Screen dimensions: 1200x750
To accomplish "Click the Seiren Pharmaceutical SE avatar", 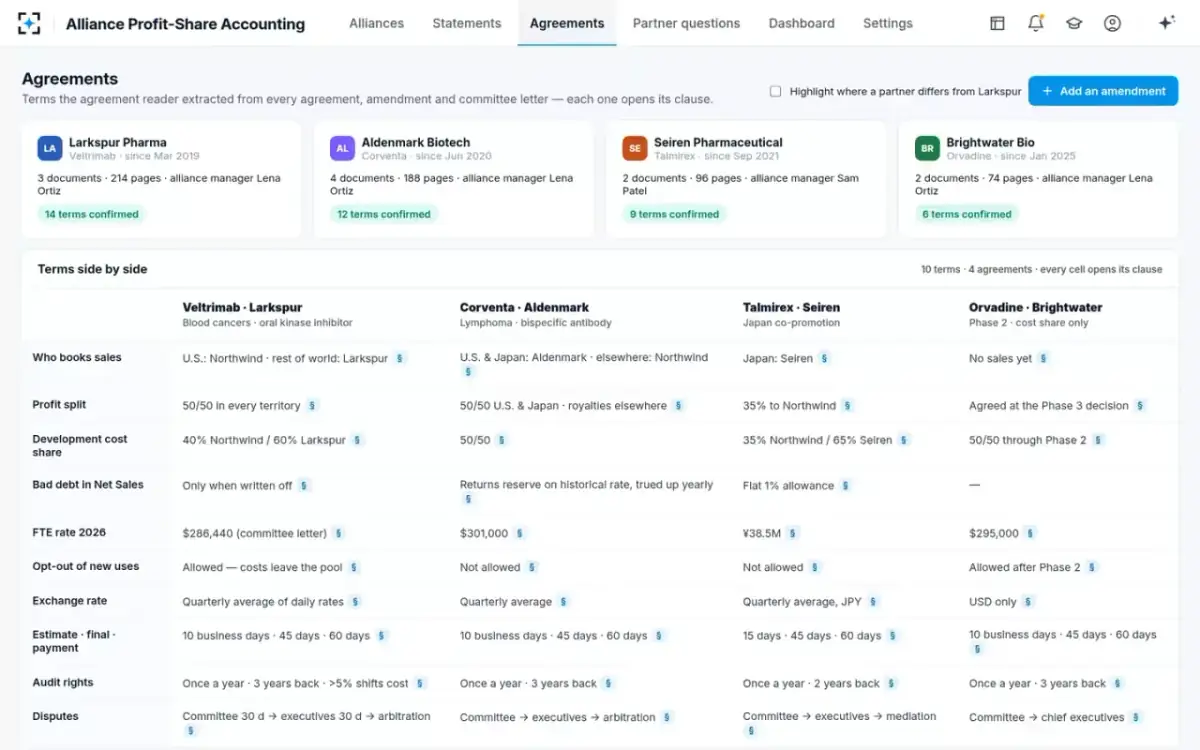I will (635, 149).
